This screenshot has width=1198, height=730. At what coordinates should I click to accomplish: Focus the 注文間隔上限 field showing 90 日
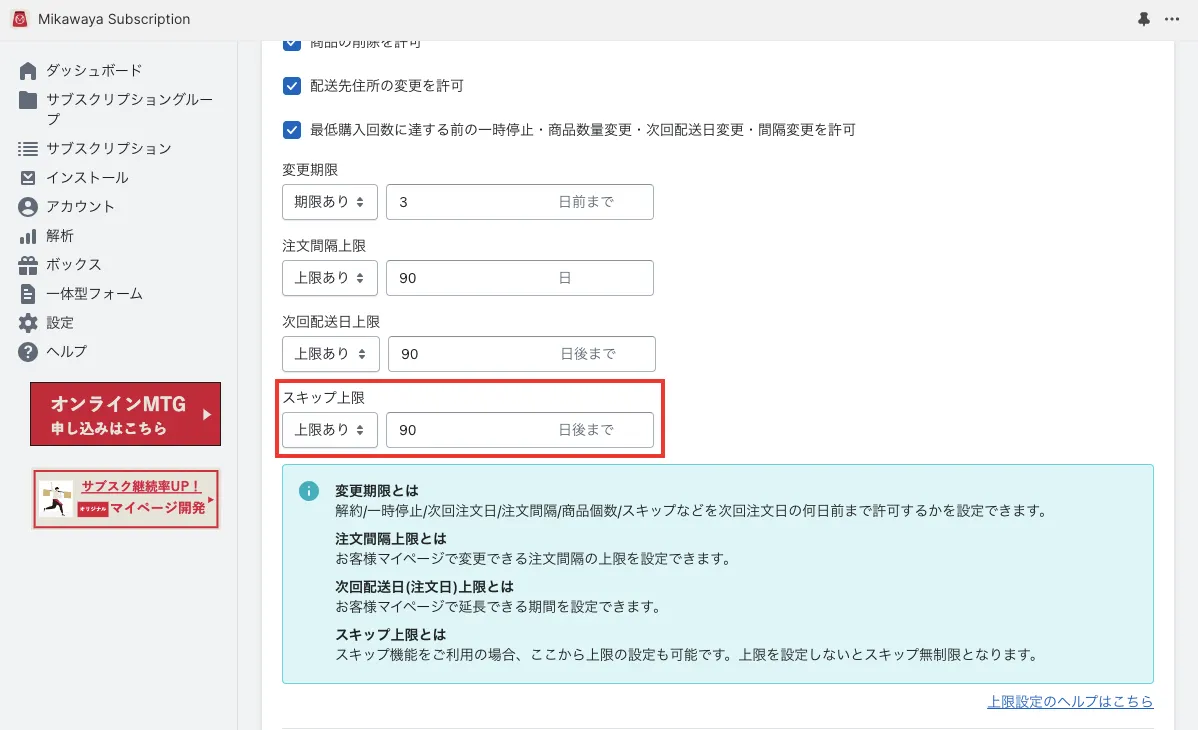click(x=520, y=277)
